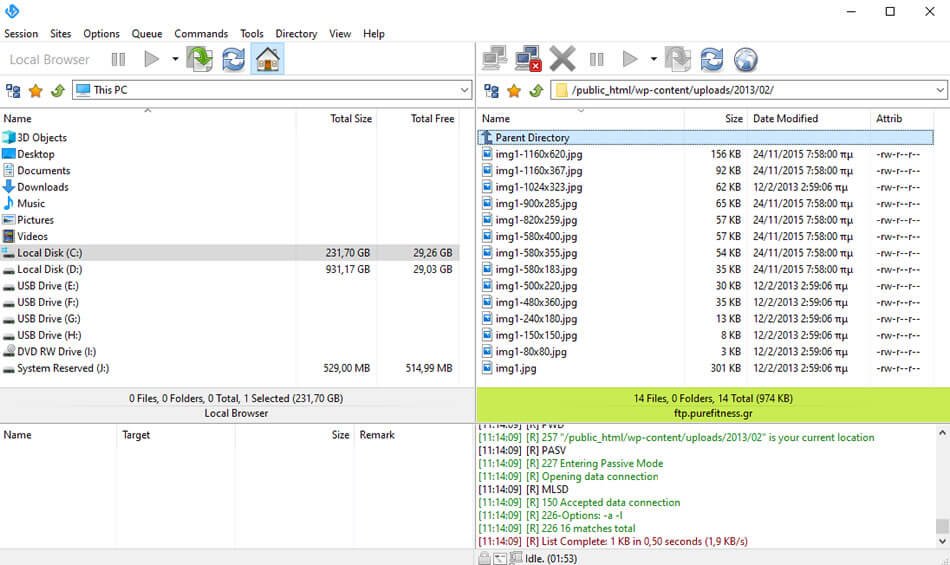Open the remote favorites star icon
The height and width of the screenshot is (565, 950).
[x=514, y=91]
